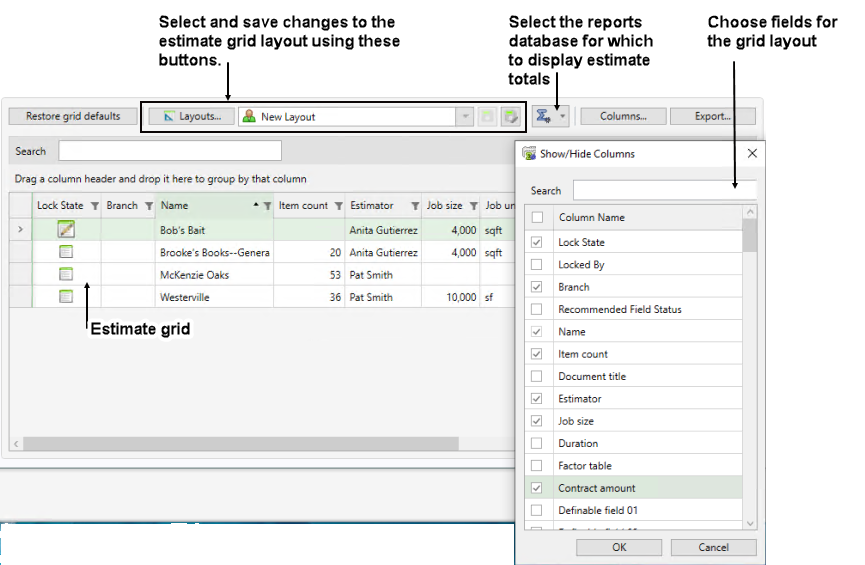
Task: Expand the Bob's Bait row arrow
Action: [20, 230]
